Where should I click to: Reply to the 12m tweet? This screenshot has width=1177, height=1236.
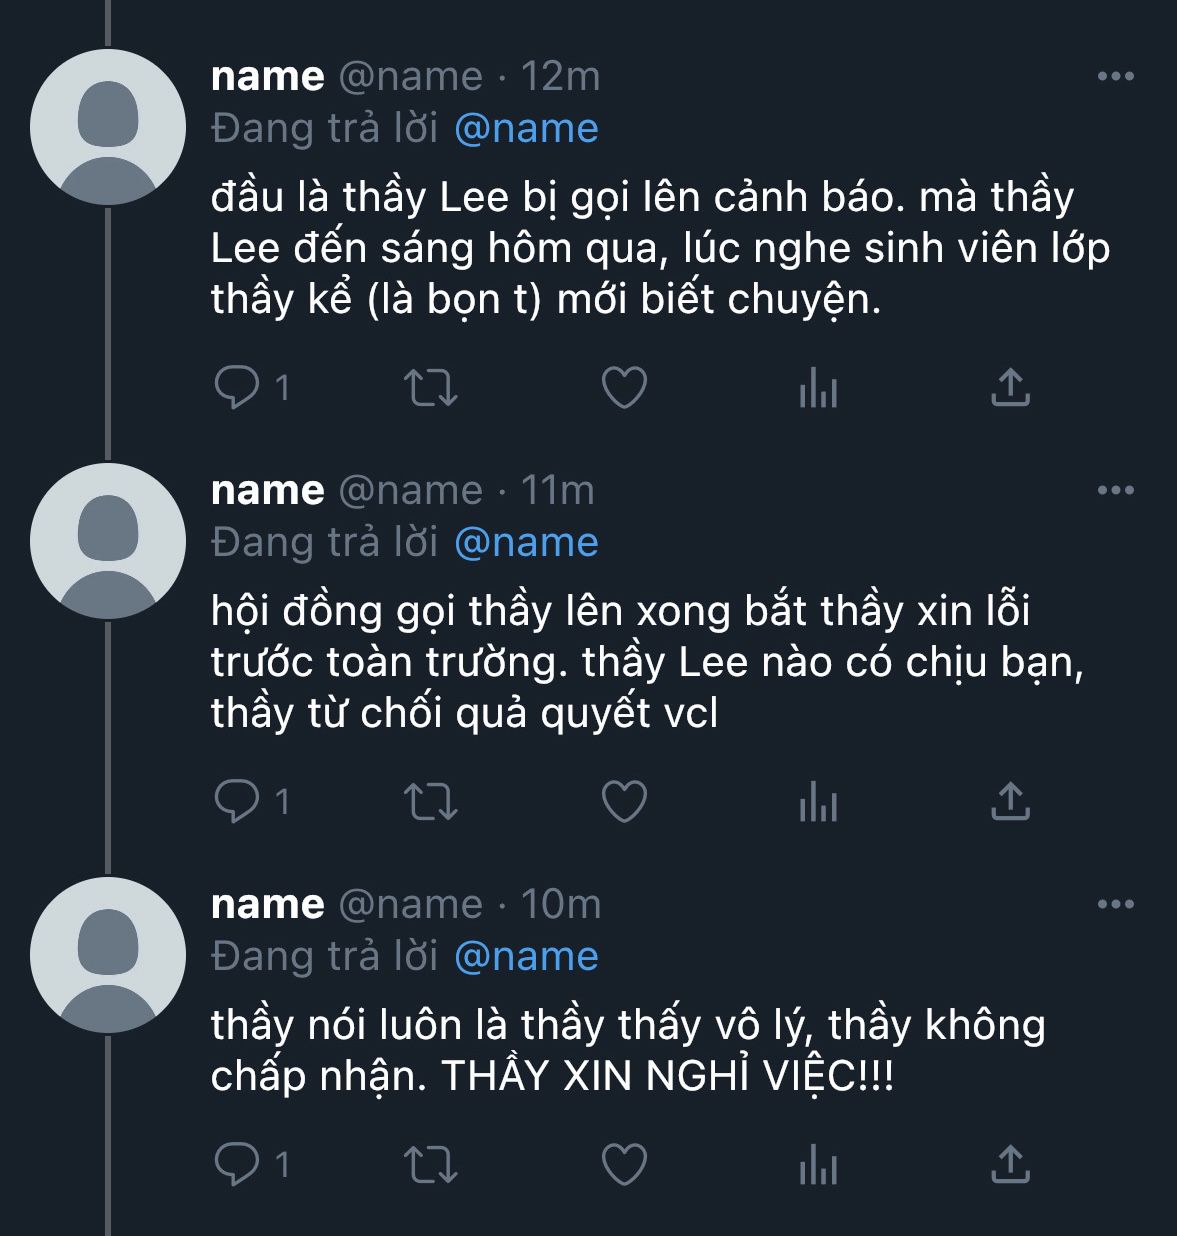[237, 388]
